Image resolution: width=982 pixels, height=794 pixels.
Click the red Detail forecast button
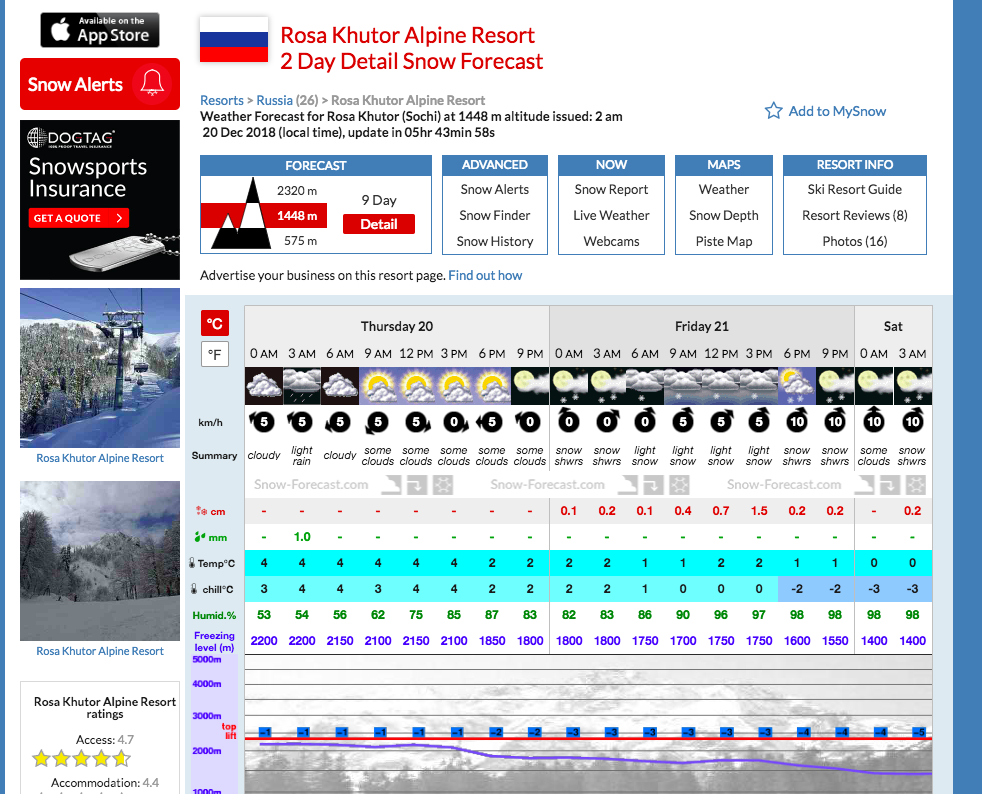(379, 224)
